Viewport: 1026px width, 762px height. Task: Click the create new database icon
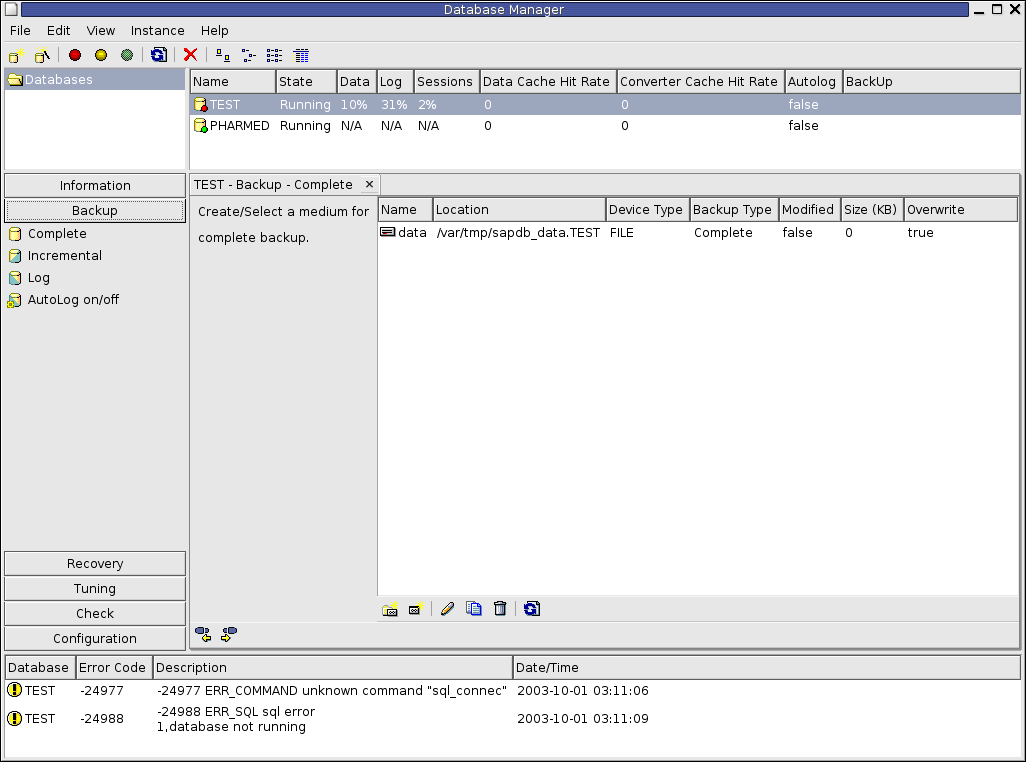(x=17, y=55)
